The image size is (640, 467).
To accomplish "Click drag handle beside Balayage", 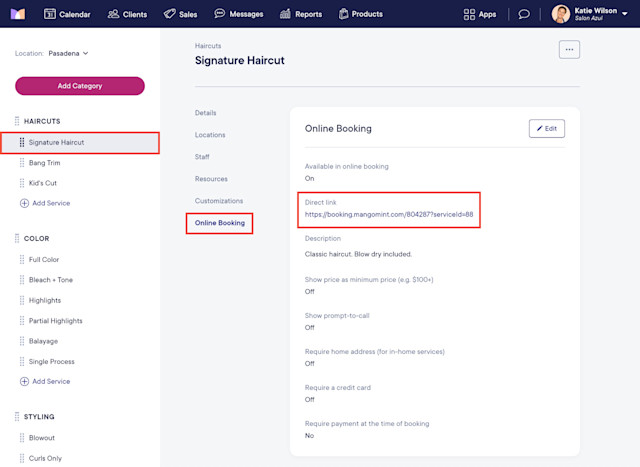I will pos(22,341).
